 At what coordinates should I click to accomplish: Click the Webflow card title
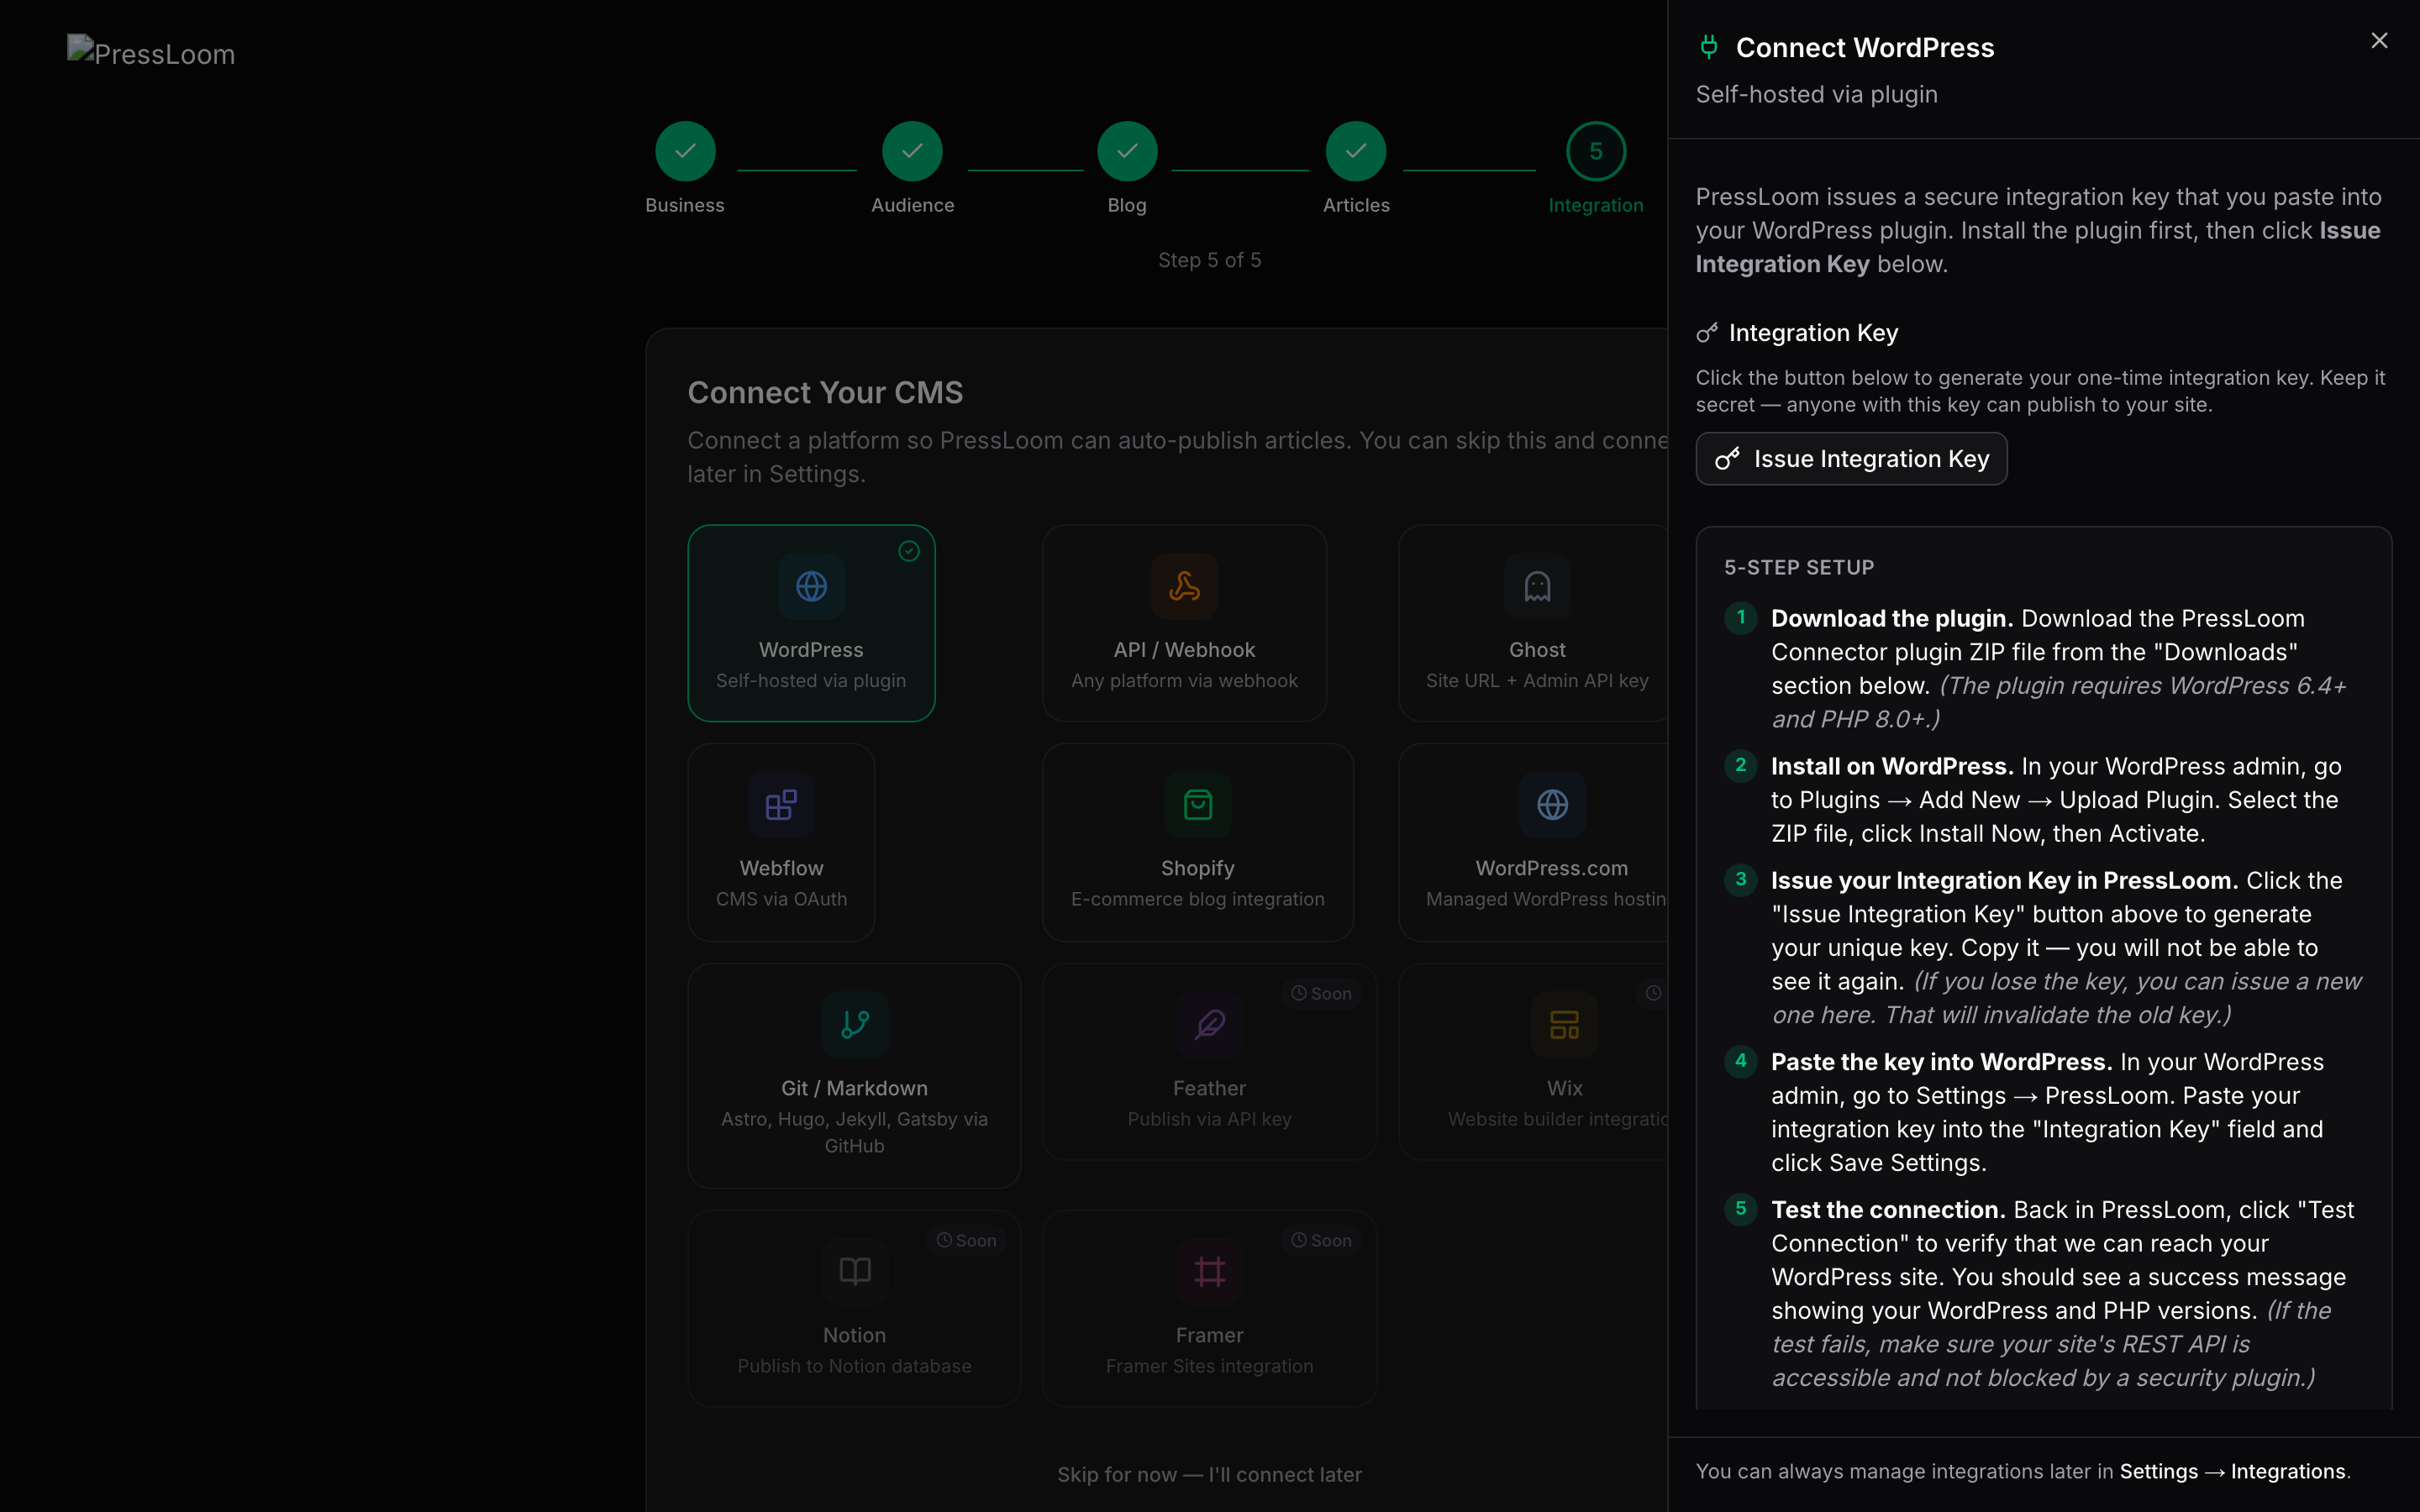pos(781,868)
